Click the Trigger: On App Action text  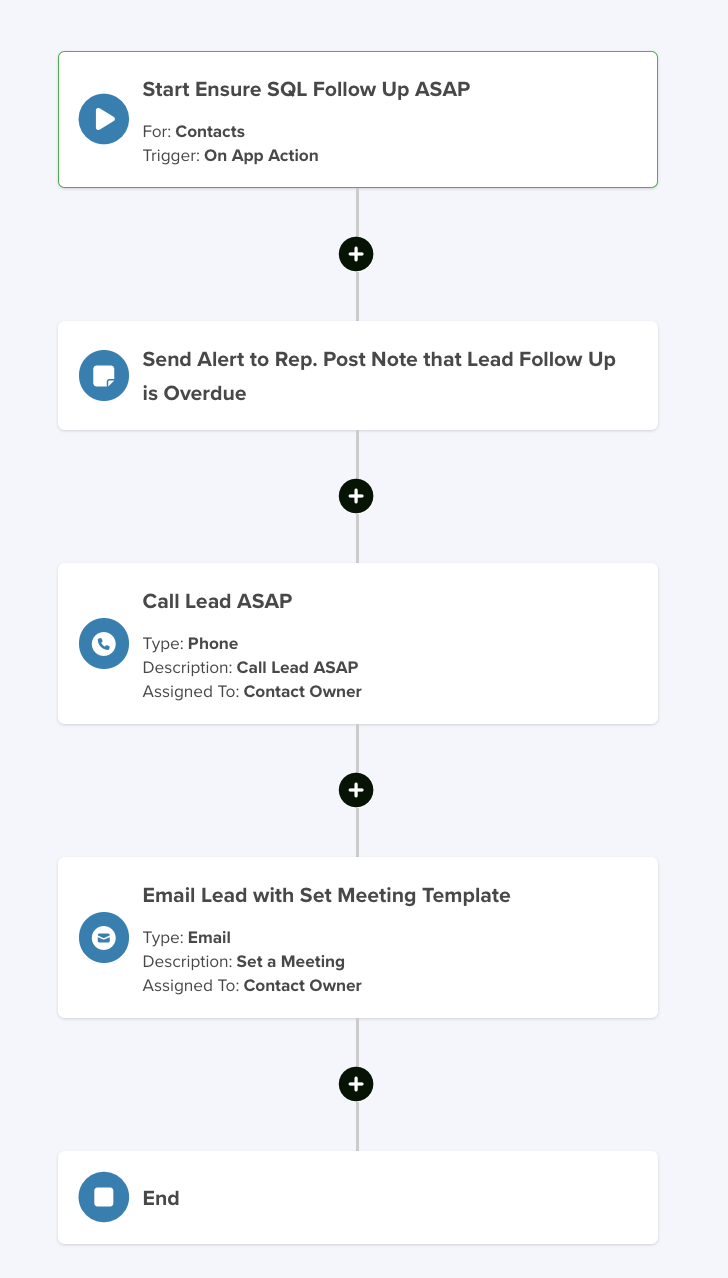tap(231, 156)
